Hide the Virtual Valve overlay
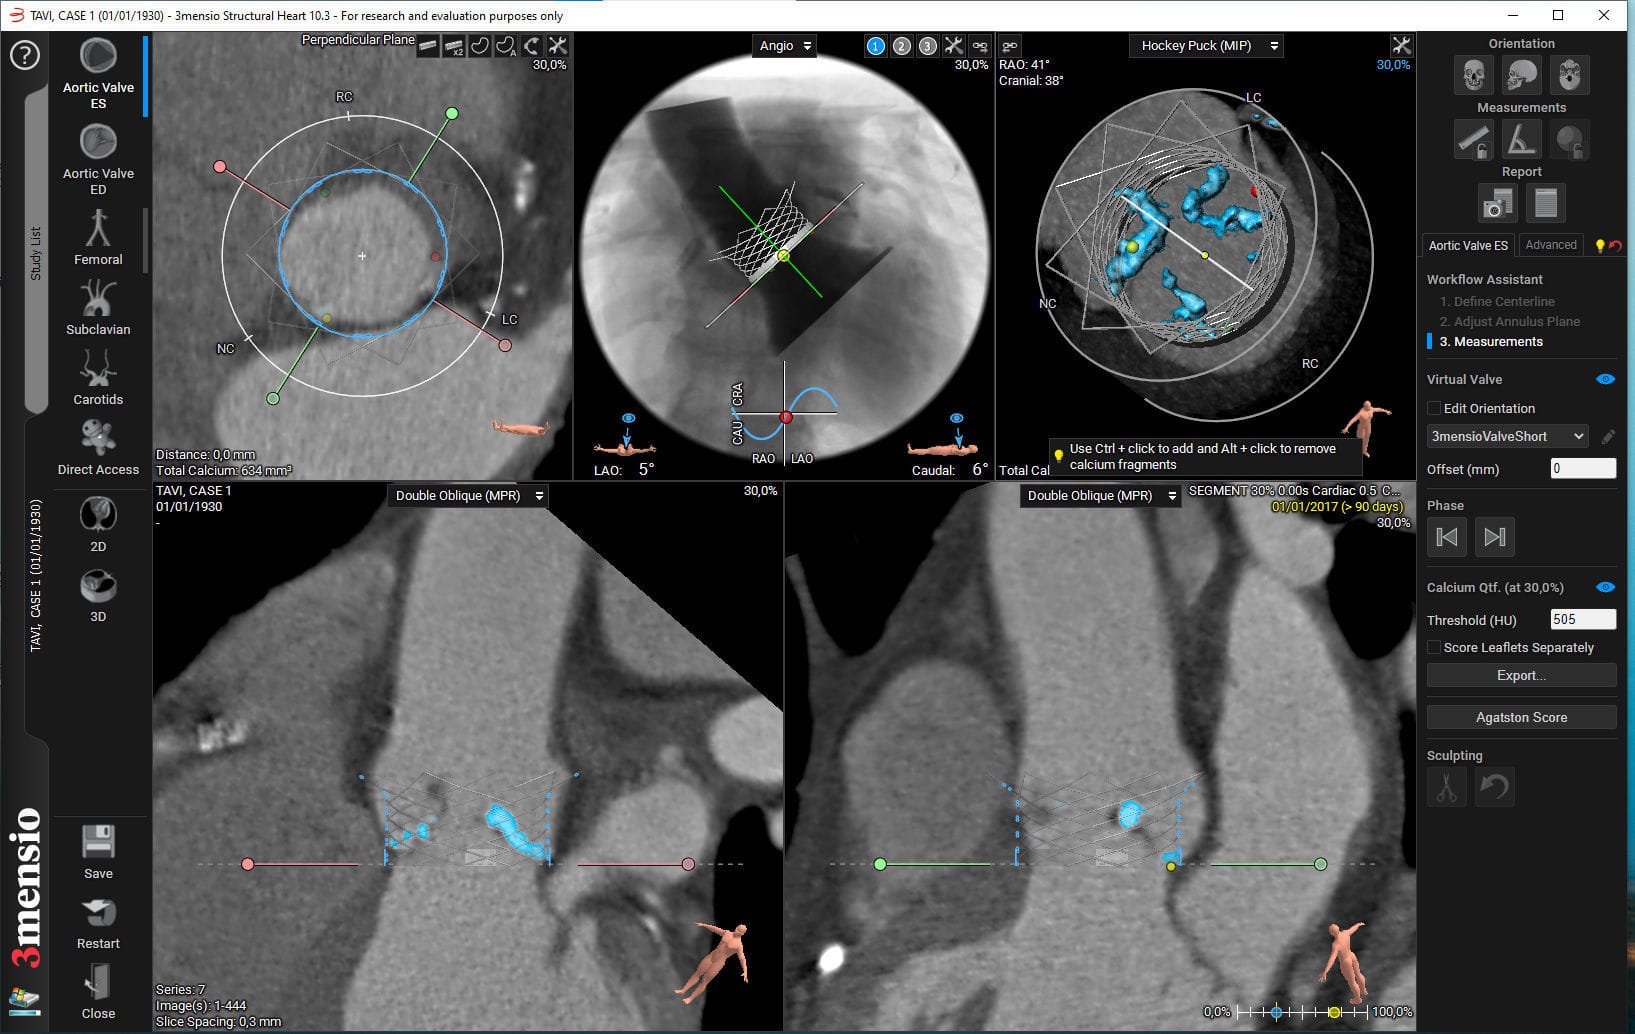The height and width of the screenshot is (1034, 1635). pyautogui.click(x=1606, y=379)
